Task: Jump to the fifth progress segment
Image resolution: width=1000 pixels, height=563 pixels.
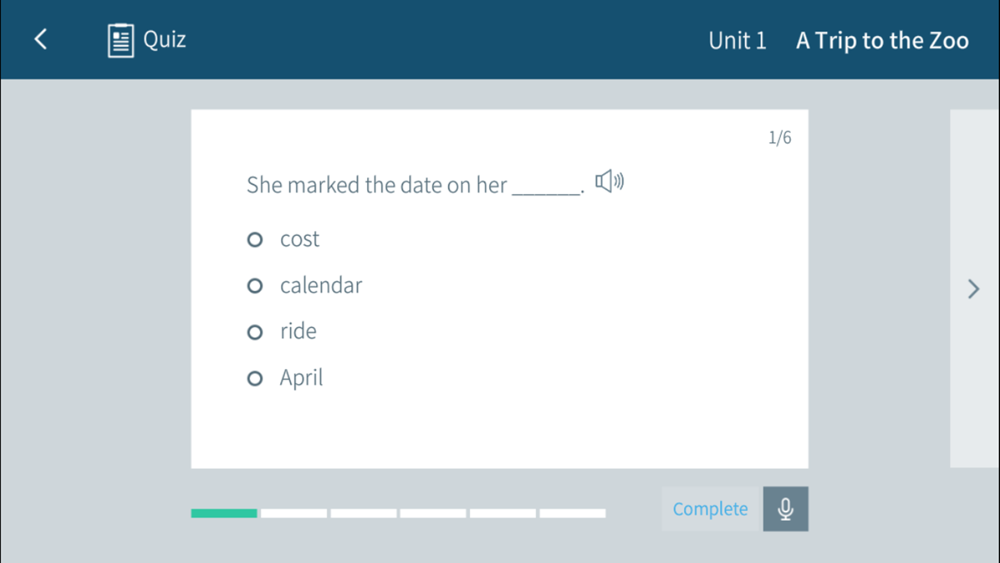Action: [503, 513]
